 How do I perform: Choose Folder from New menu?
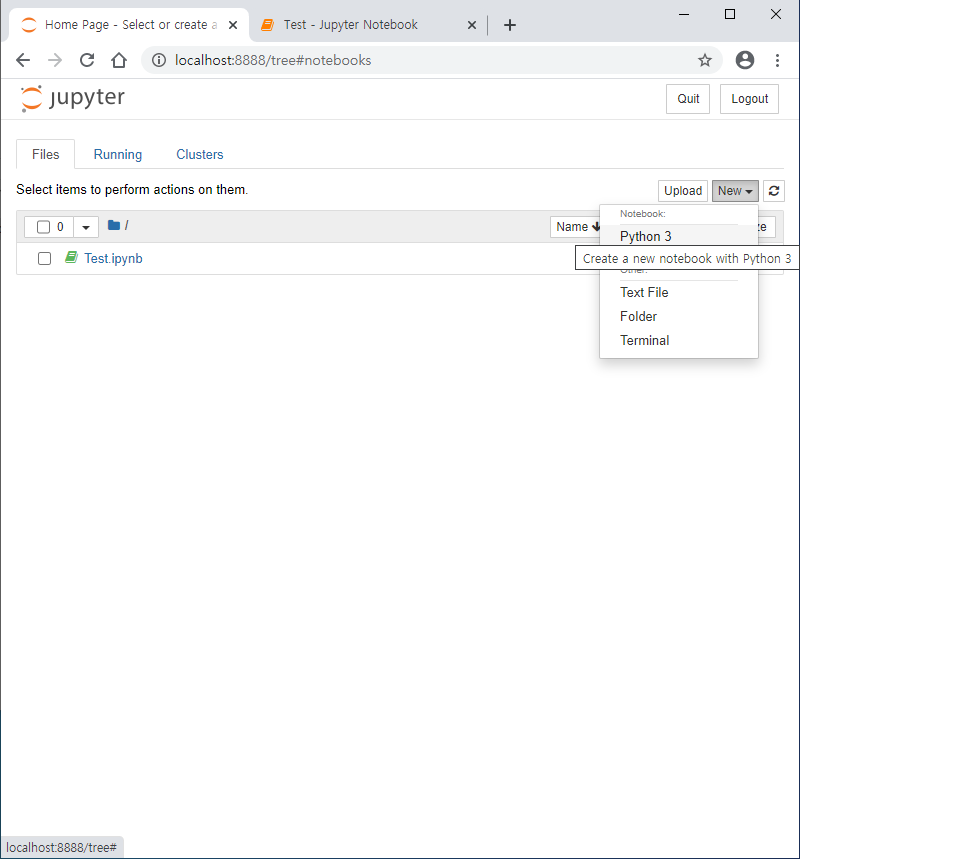(638, 317)
